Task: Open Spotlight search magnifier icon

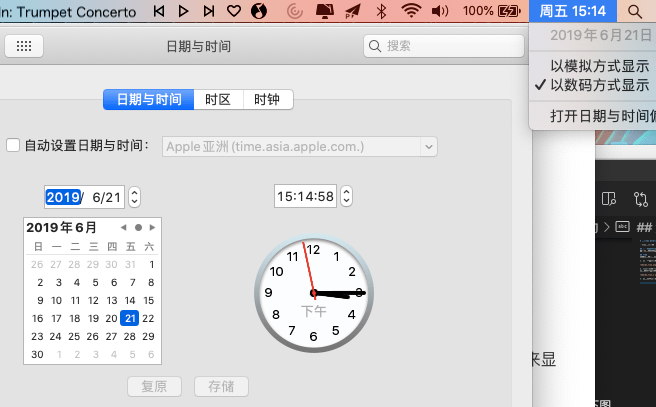Action: tap(636, 11)
